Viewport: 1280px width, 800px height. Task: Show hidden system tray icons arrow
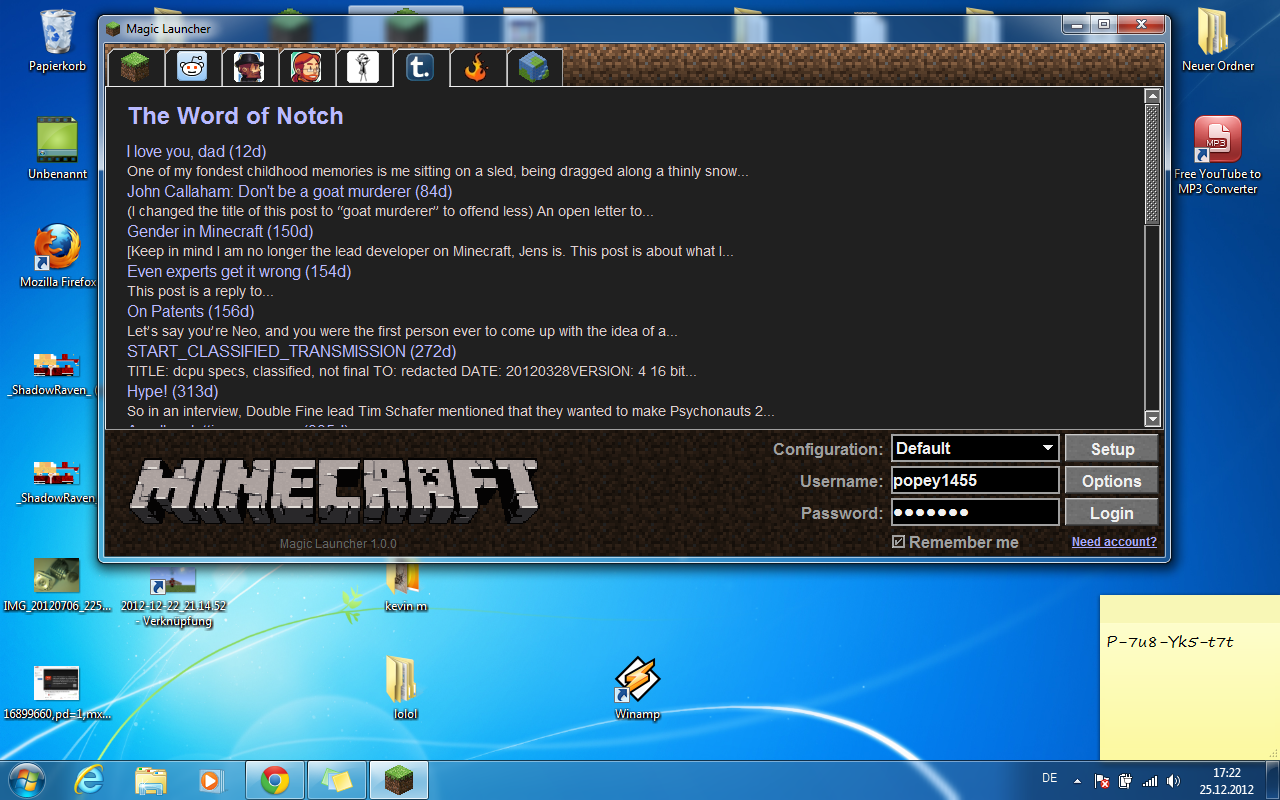click(1077, 780)
